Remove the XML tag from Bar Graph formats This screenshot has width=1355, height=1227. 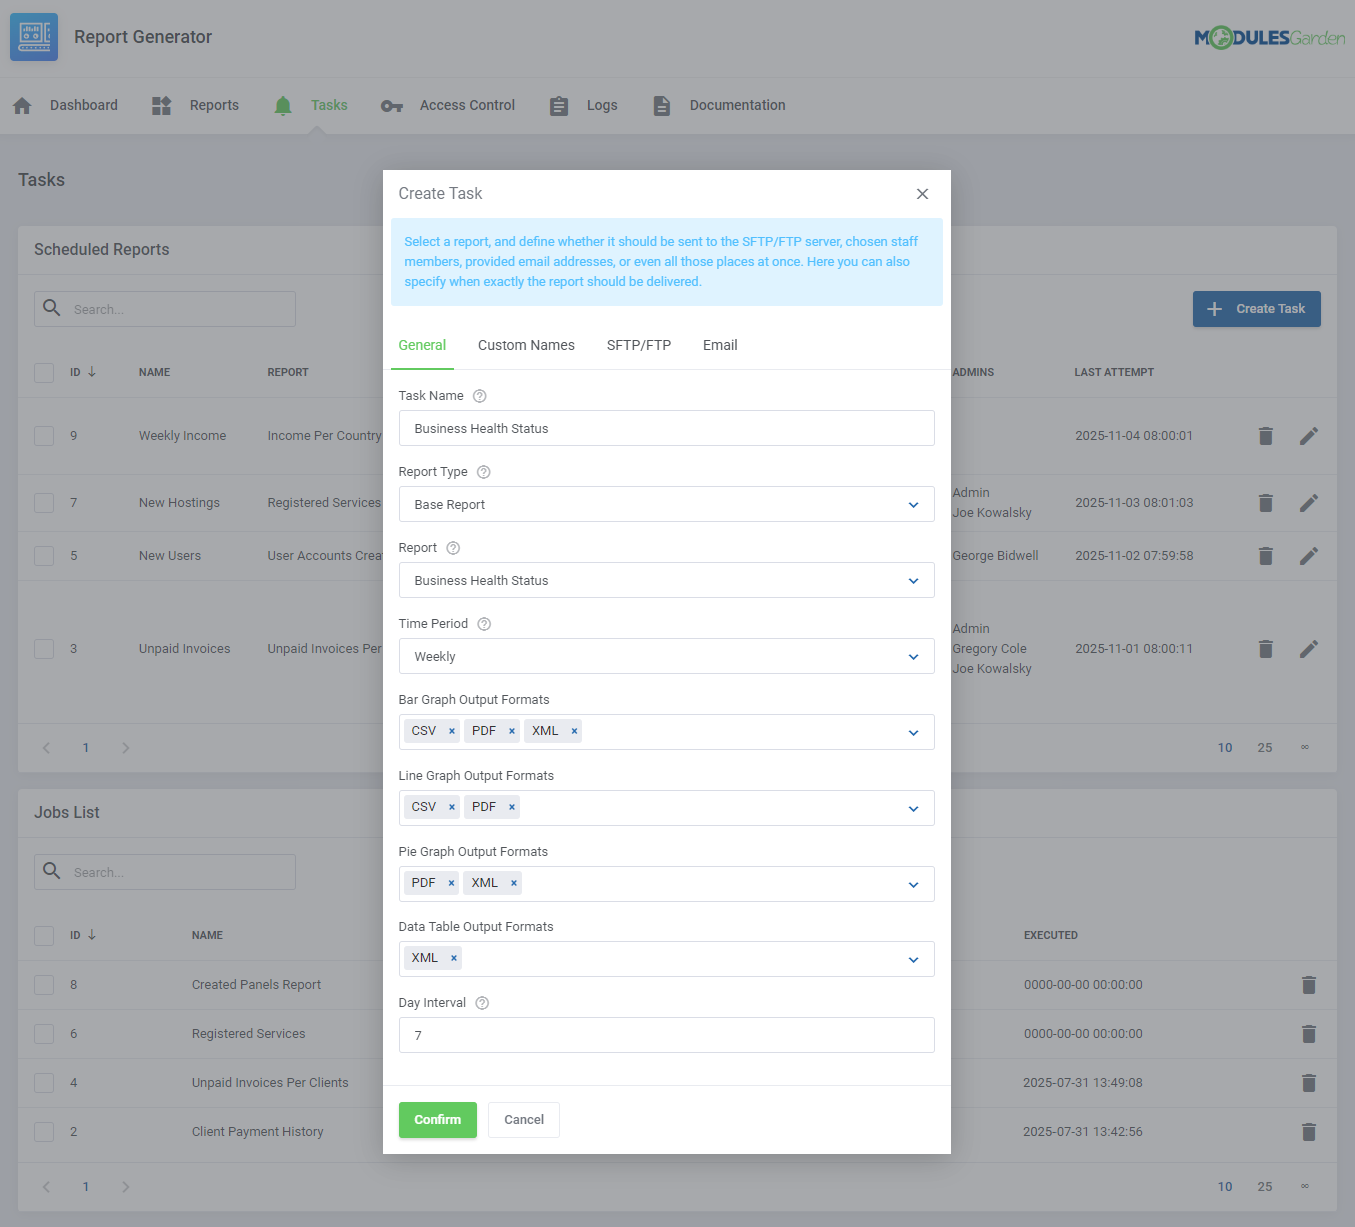pos(574,731)
